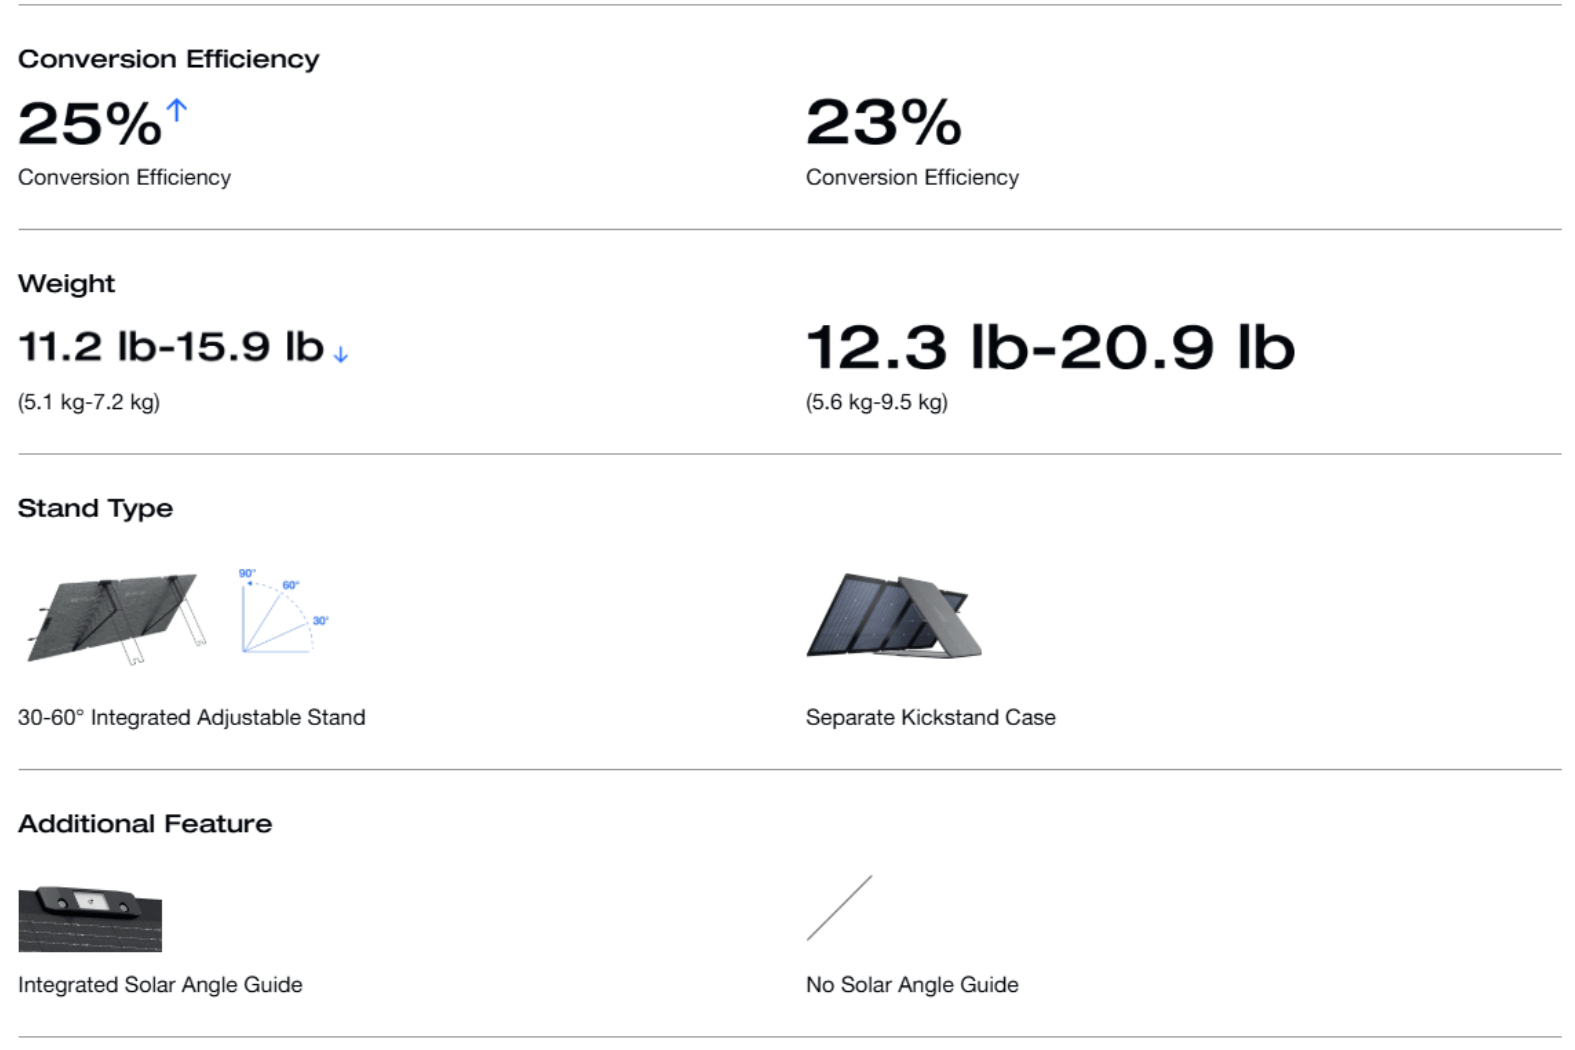Click the blue up arrow beside 25%
This screenshot has width=1575, height=1050.
[177, 110]
